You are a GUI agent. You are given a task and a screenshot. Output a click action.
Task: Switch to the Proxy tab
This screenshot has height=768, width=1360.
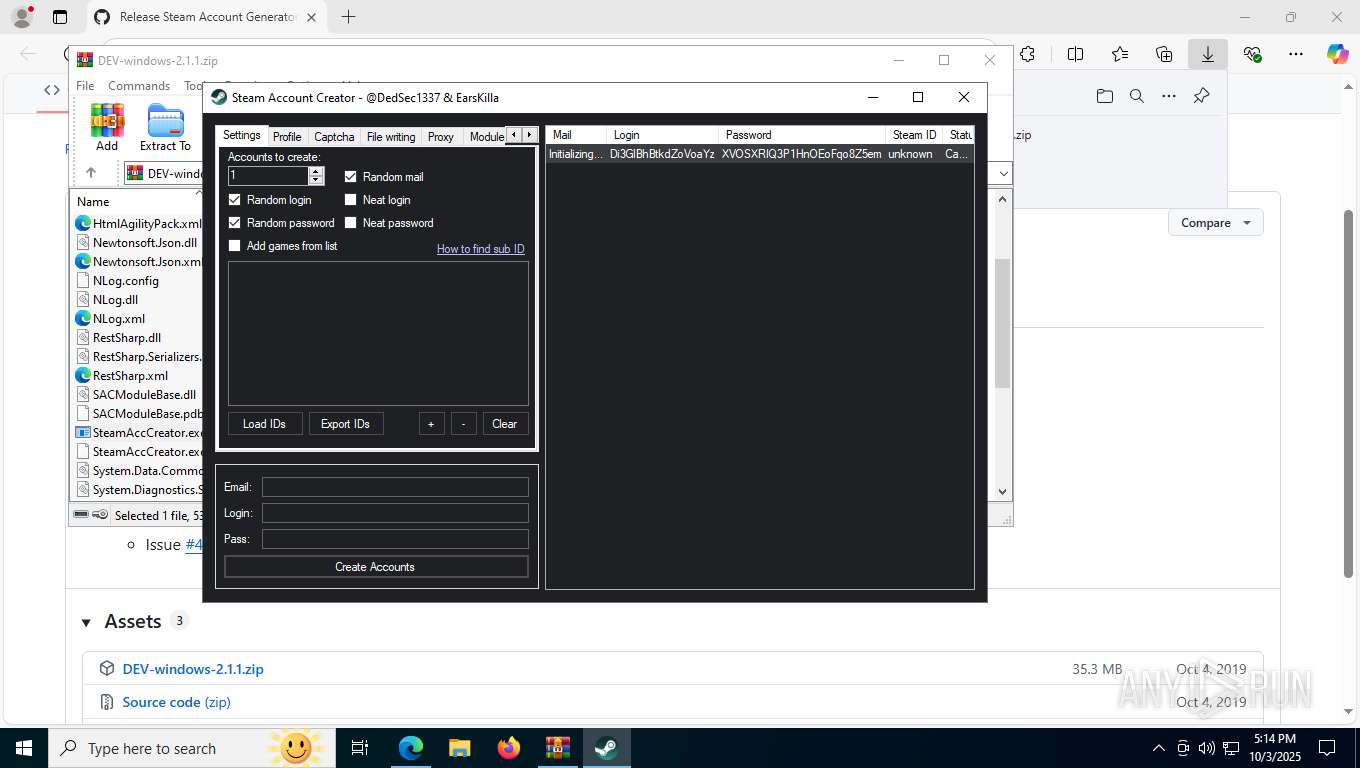tap(441, 137)
